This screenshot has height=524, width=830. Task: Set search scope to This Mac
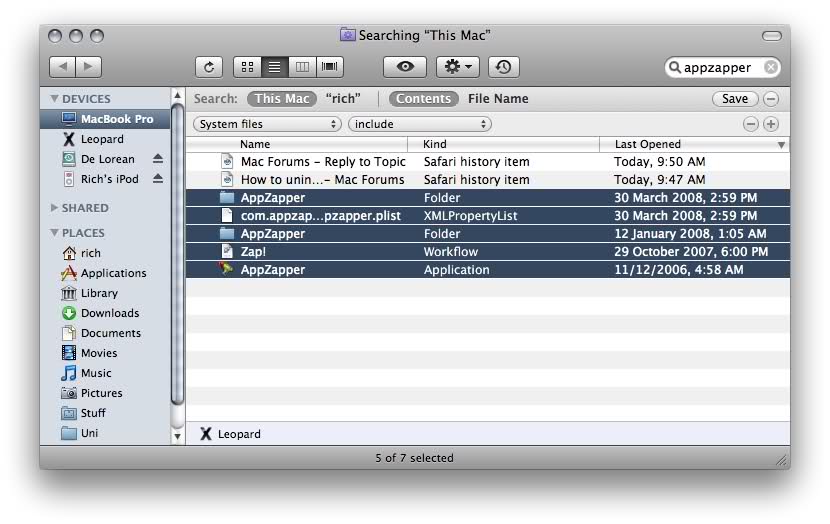(282, 99)
